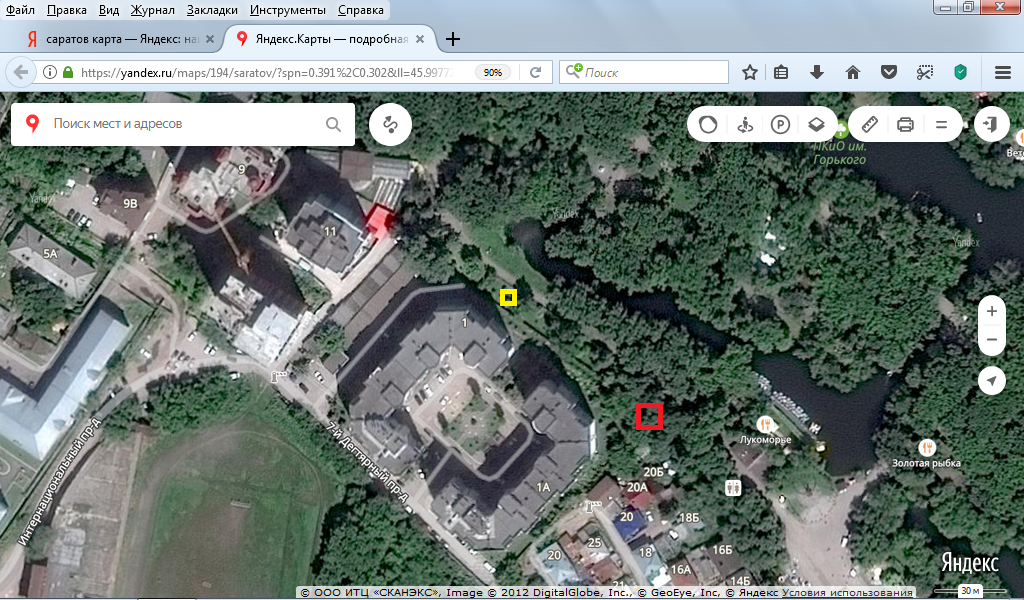The height and width of the screenshot is (600, 1024).
Task: Reset the 90% zoom level indicator
Action: pos(493,72)
